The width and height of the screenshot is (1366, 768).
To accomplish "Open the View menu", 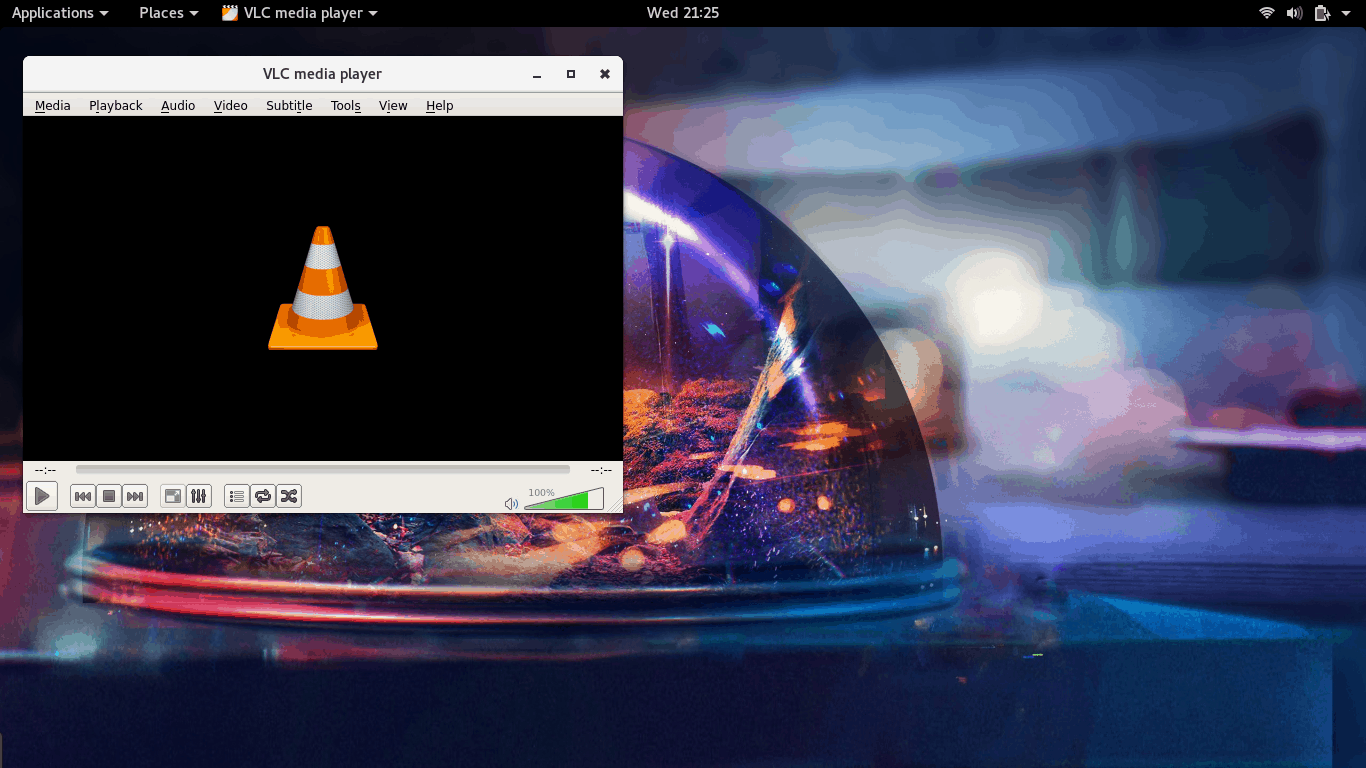I will (x=393, y=106).
